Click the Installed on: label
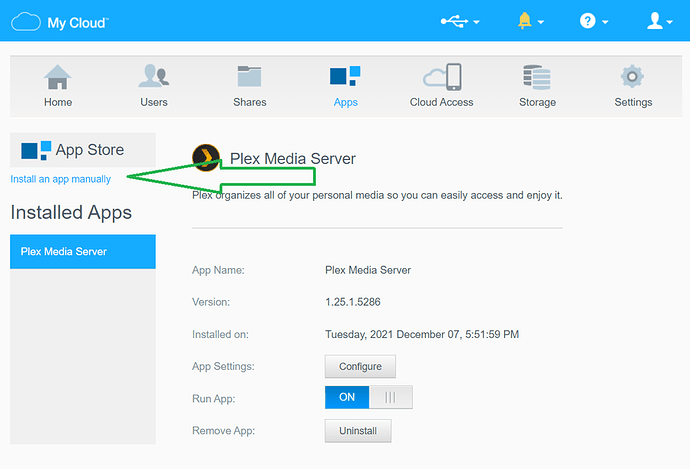The height and width of the screenshot is (469, 690). [x=220, y=334]
